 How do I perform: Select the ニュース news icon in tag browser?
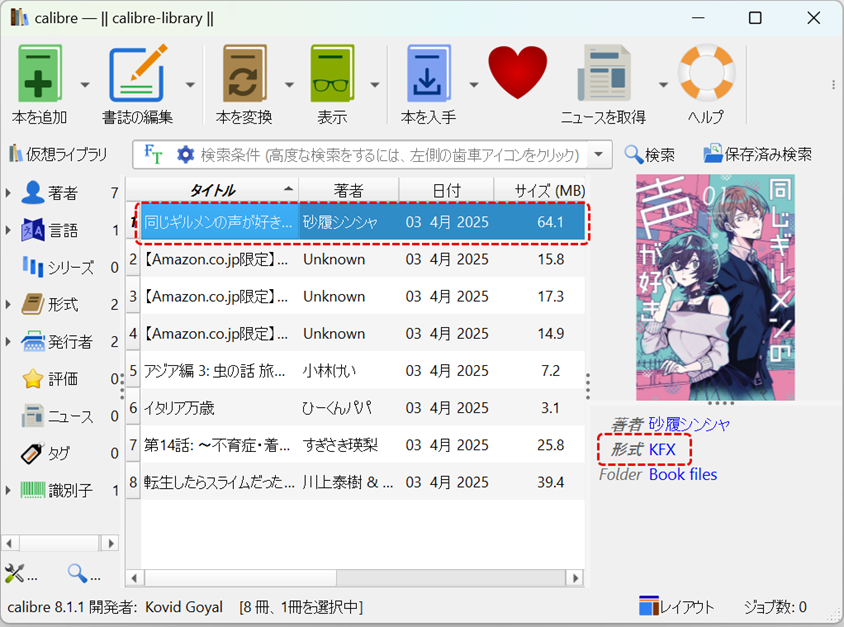click(32, 416)
